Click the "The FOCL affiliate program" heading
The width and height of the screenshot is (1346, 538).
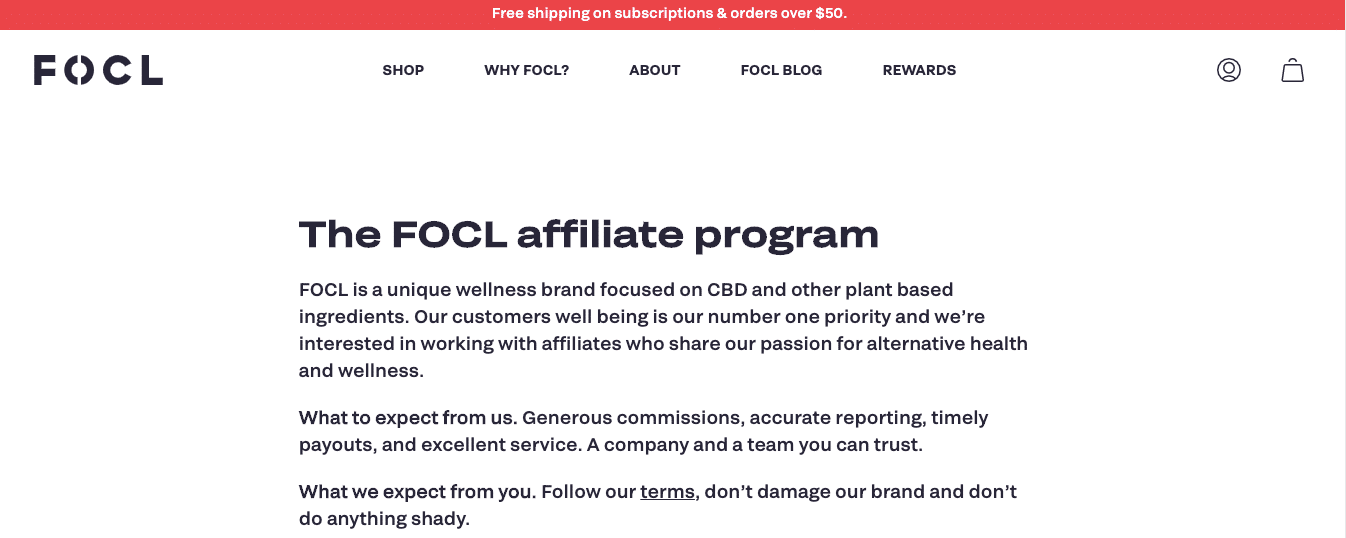click(588, 234)
